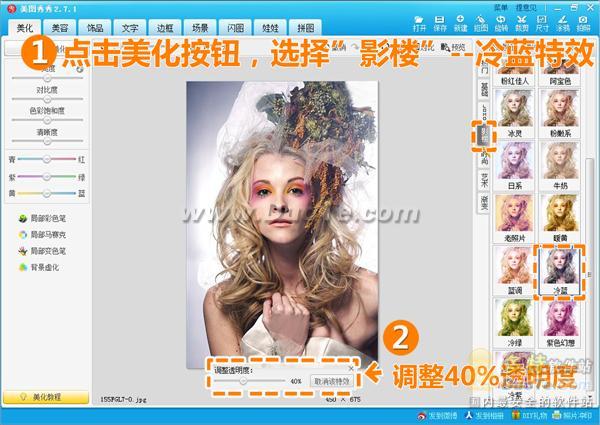Click the 打开 (open) toolbar icon
600x425 pixels.
419,24
